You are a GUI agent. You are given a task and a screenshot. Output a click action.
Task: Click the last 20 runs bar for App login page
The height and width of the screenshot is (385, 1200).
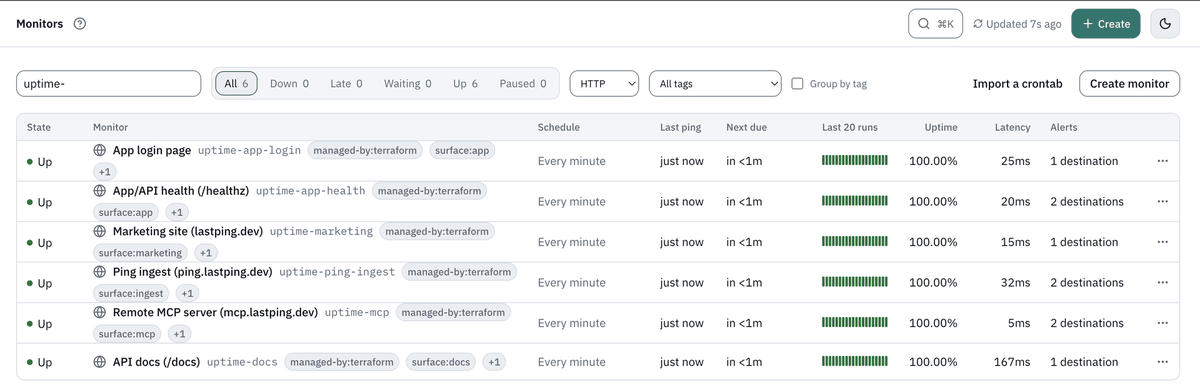click(854, 160)
